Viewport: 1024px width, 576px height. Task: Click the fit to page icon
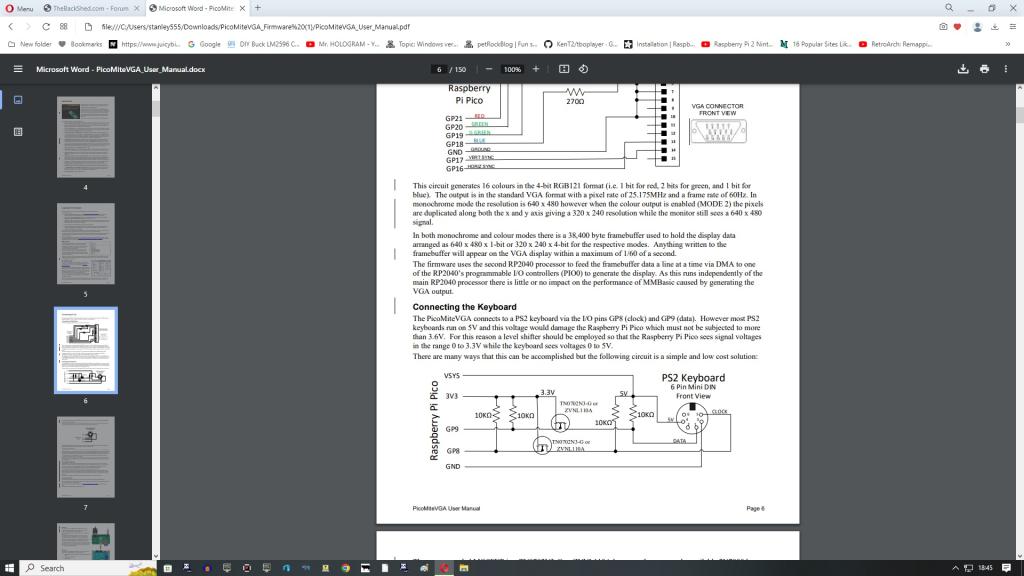click(564, 69)
